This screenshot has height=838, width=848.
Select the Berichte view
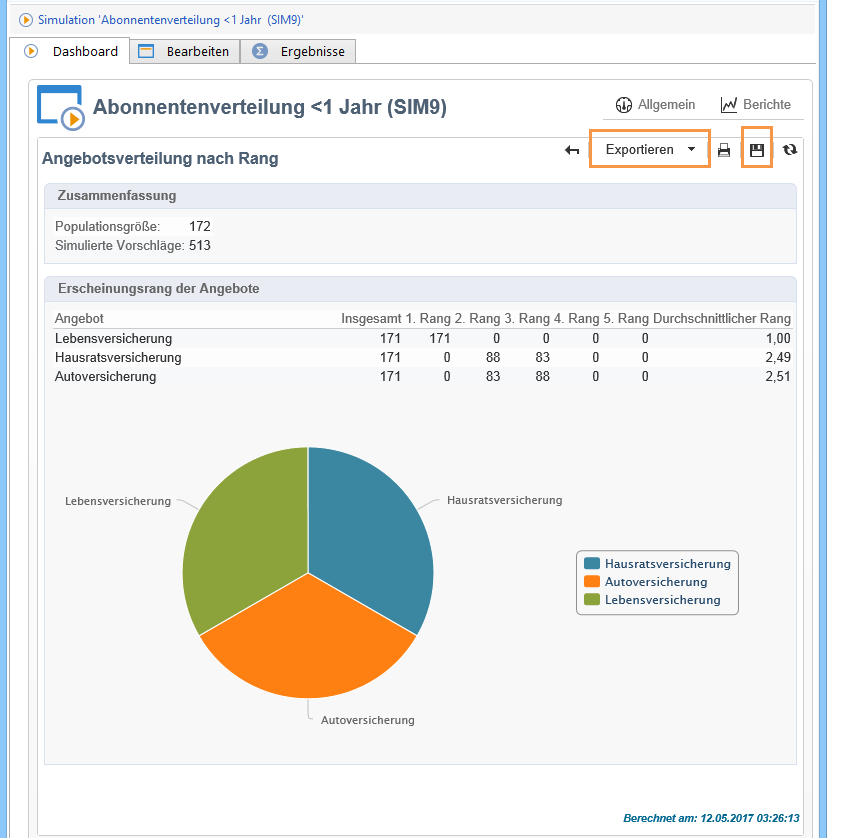coord(756,104)
